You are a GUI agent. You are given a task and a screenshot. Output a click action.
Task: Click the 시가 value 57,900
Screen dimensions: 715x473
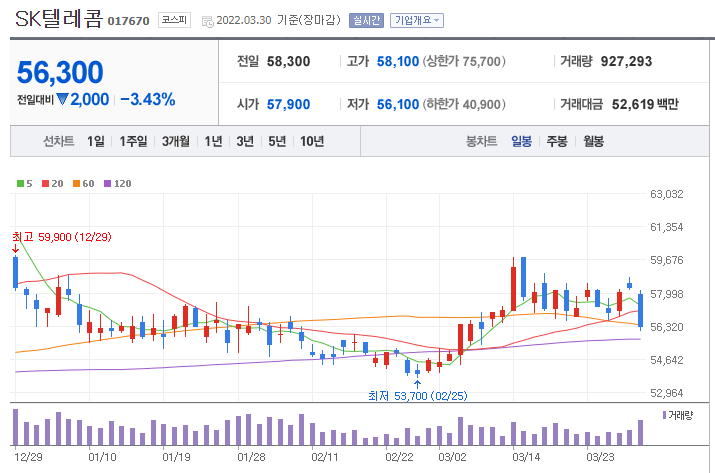pos(288,104)
